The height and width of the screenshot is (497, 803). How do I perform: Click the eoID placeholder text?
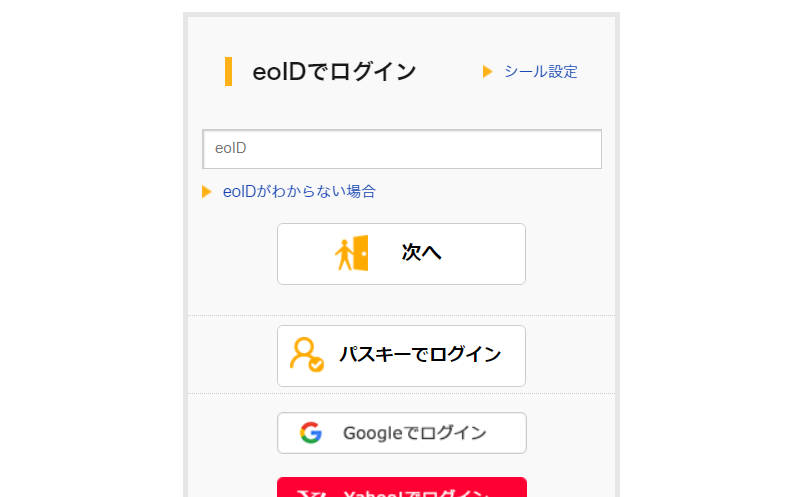pos(231,148)
